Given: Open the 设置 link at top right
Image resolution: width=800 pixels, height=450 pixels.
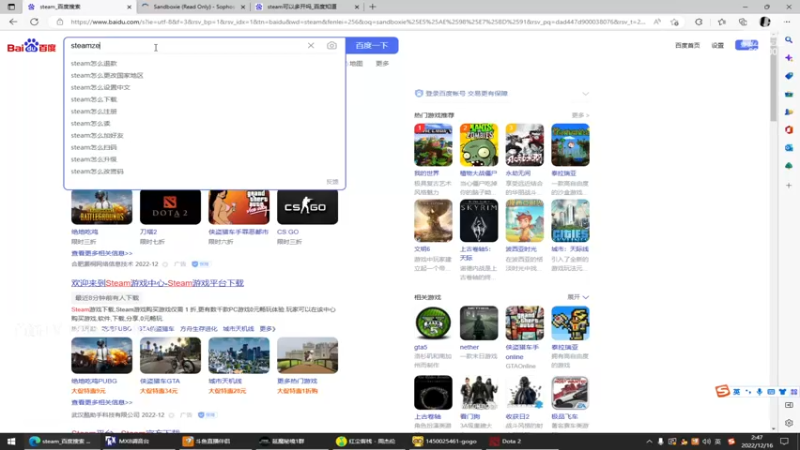Looking at the screenshot, I should (x=717, y=45).
